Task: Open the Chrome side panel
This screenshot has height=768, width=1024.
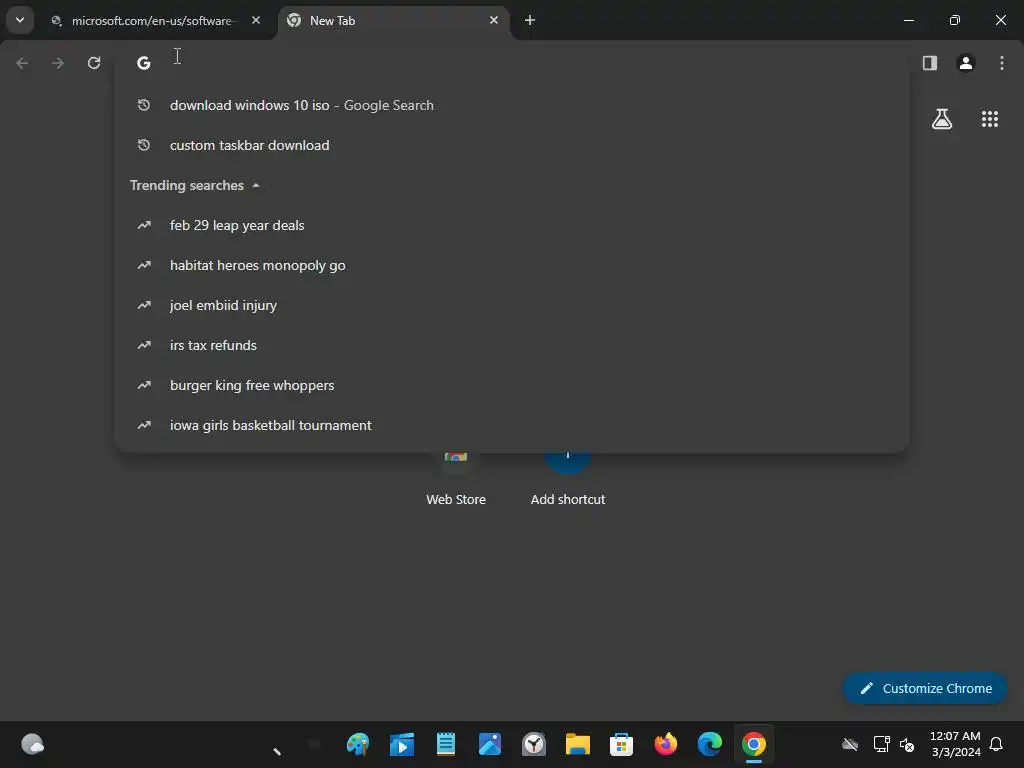Action: (x=930, y=63)
